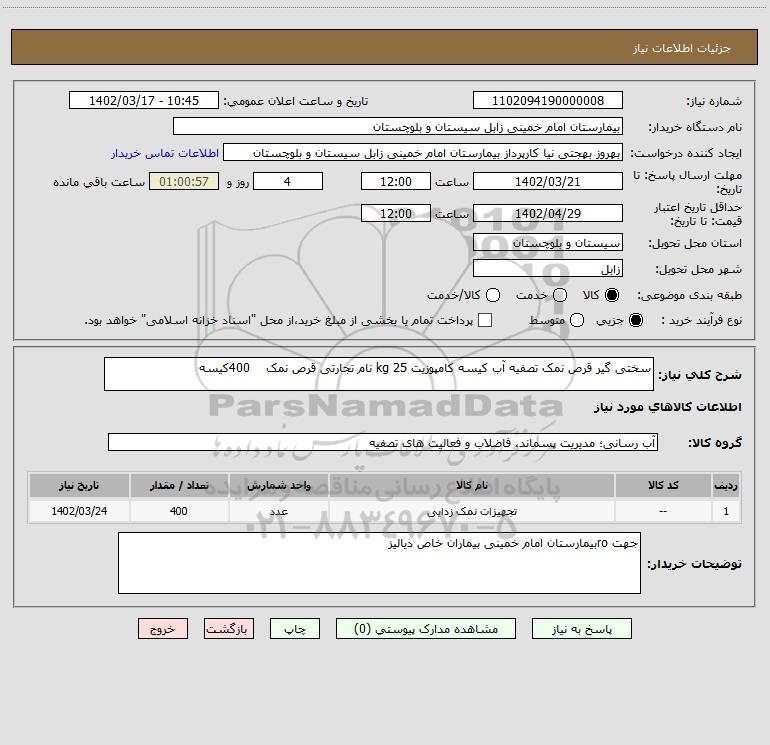
Task: Click the نام کالا column header
Action: 472,485
